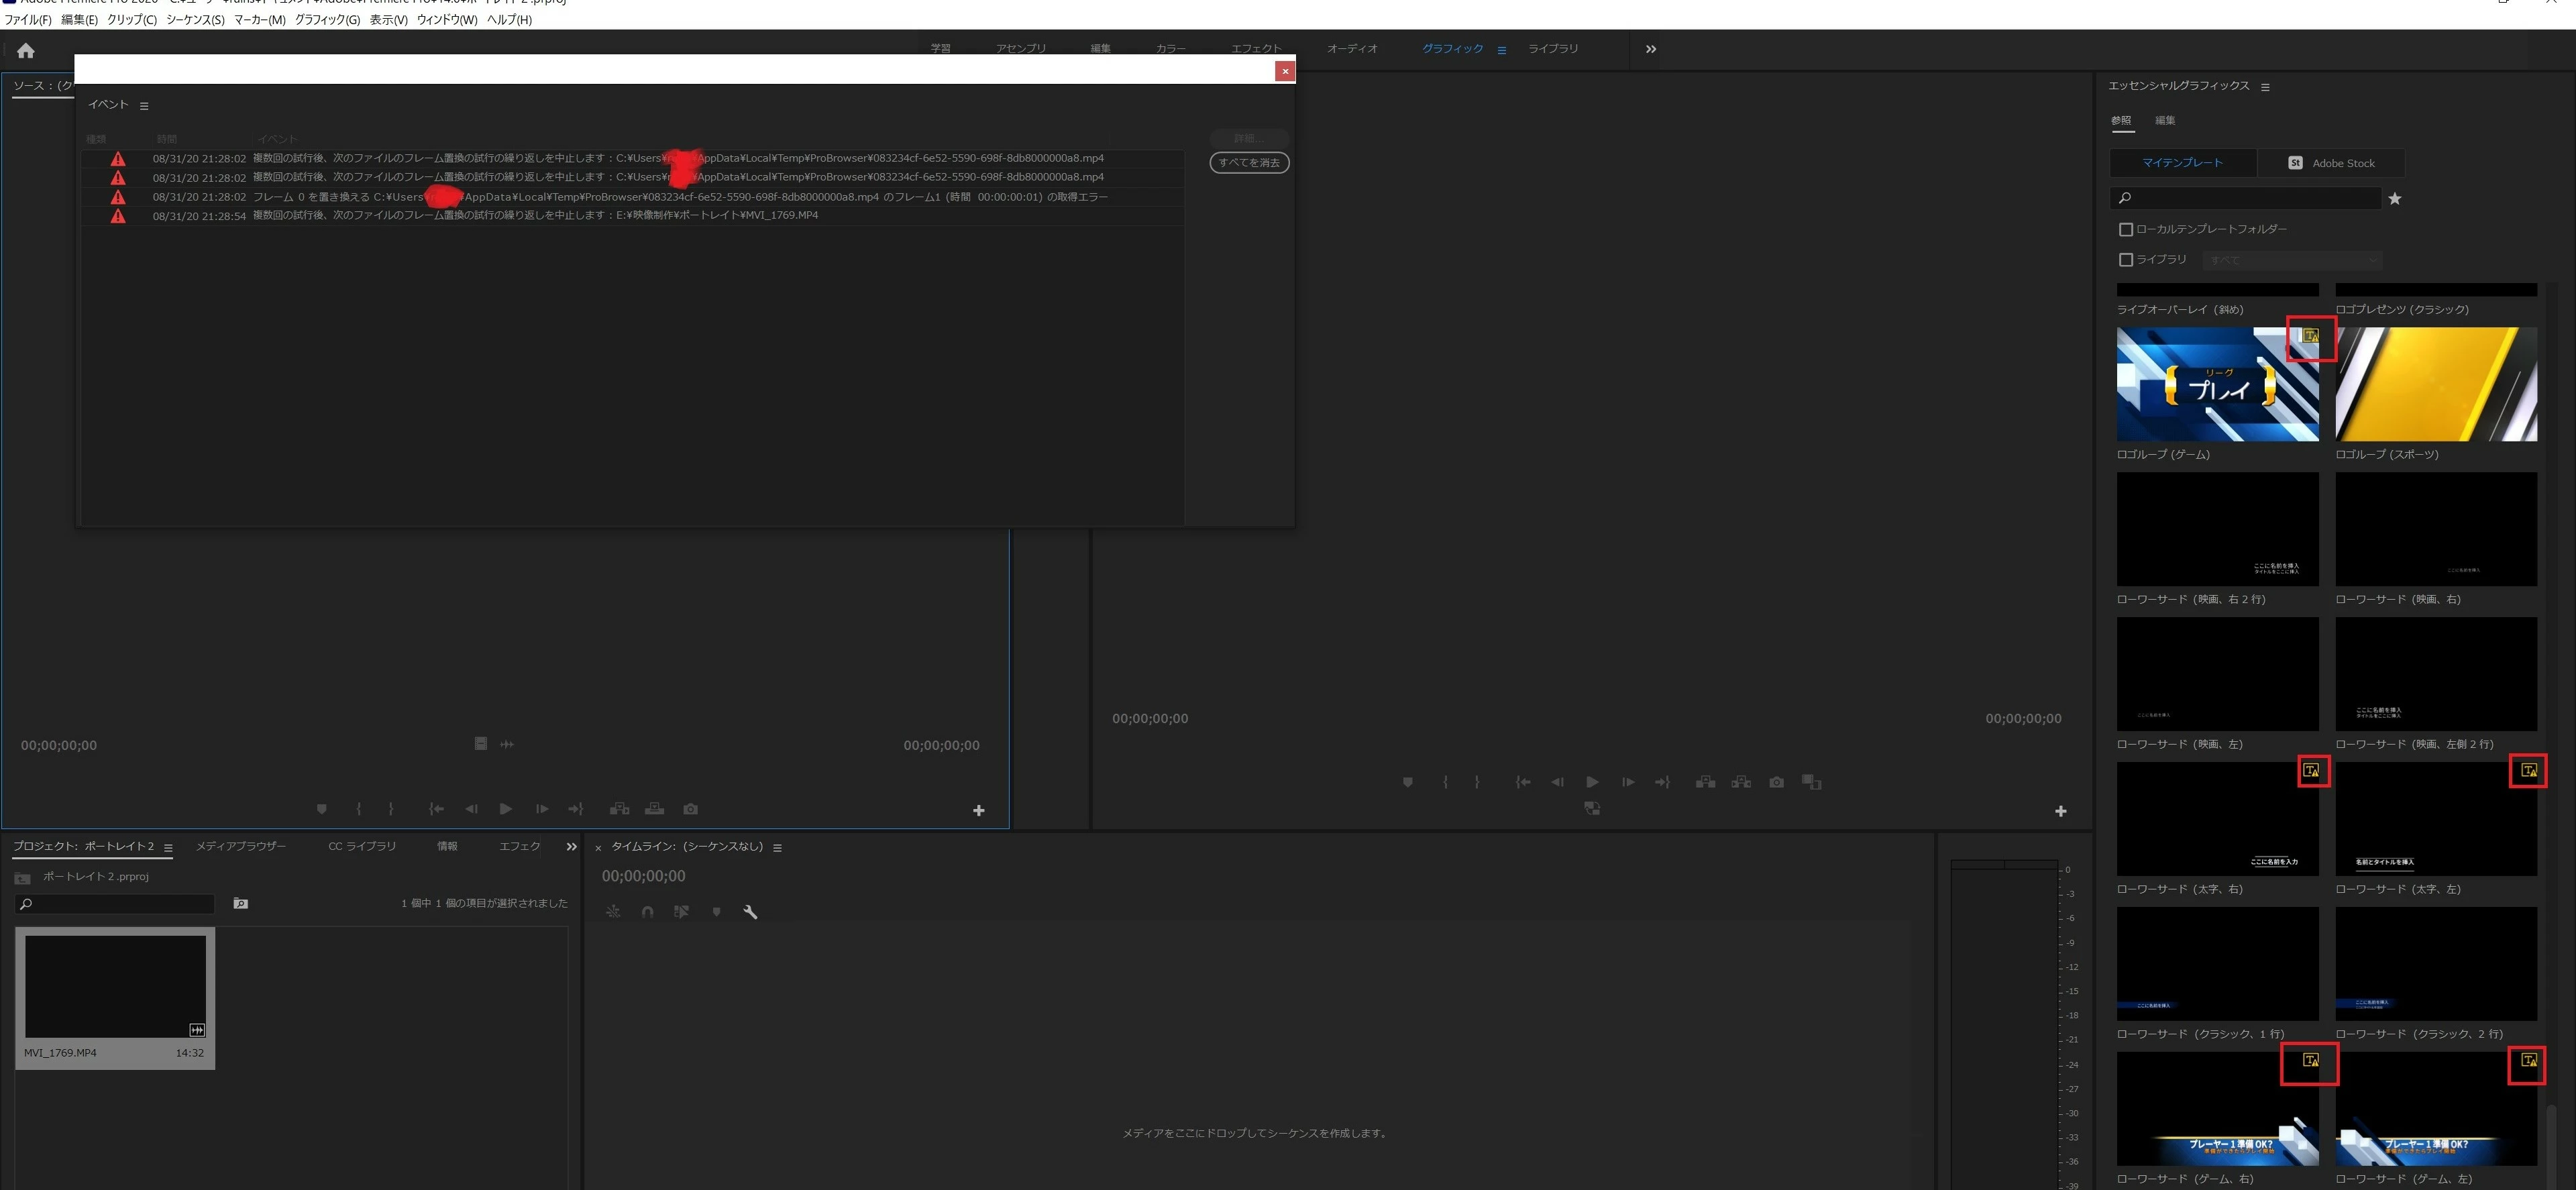The height and width of the screenshot is (1190, 2576).
Task: Toggle the timeline snap magnet icon
Action: (647, 912)
